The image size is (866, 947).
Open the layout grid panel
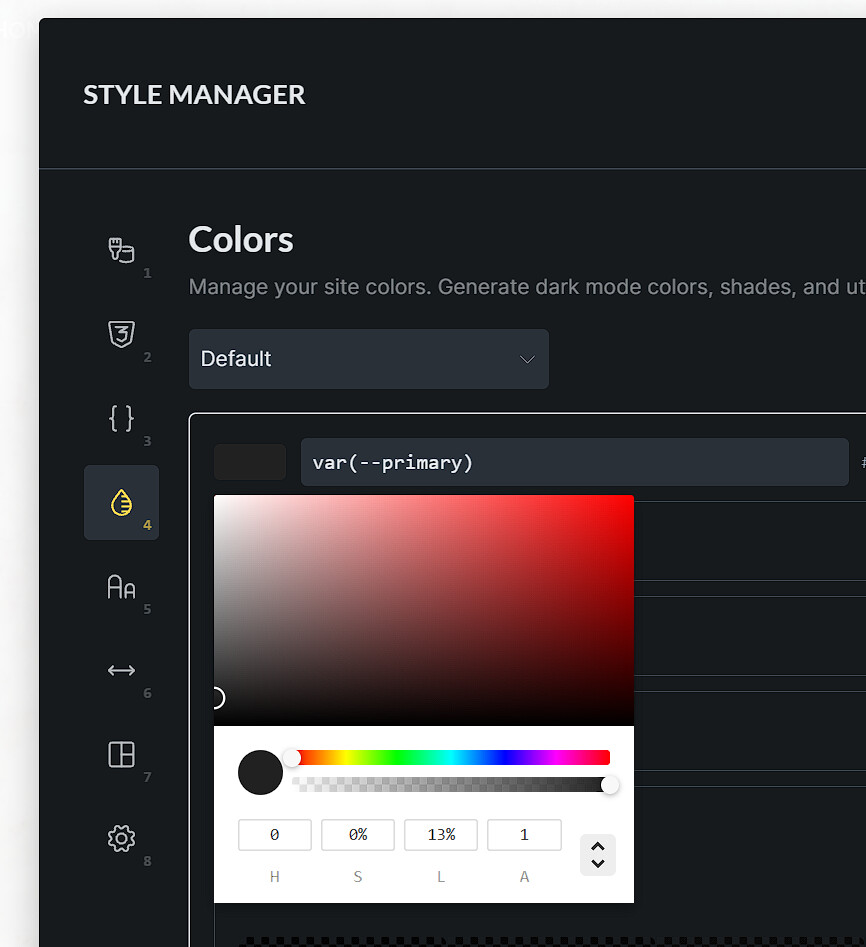[121, 754]
